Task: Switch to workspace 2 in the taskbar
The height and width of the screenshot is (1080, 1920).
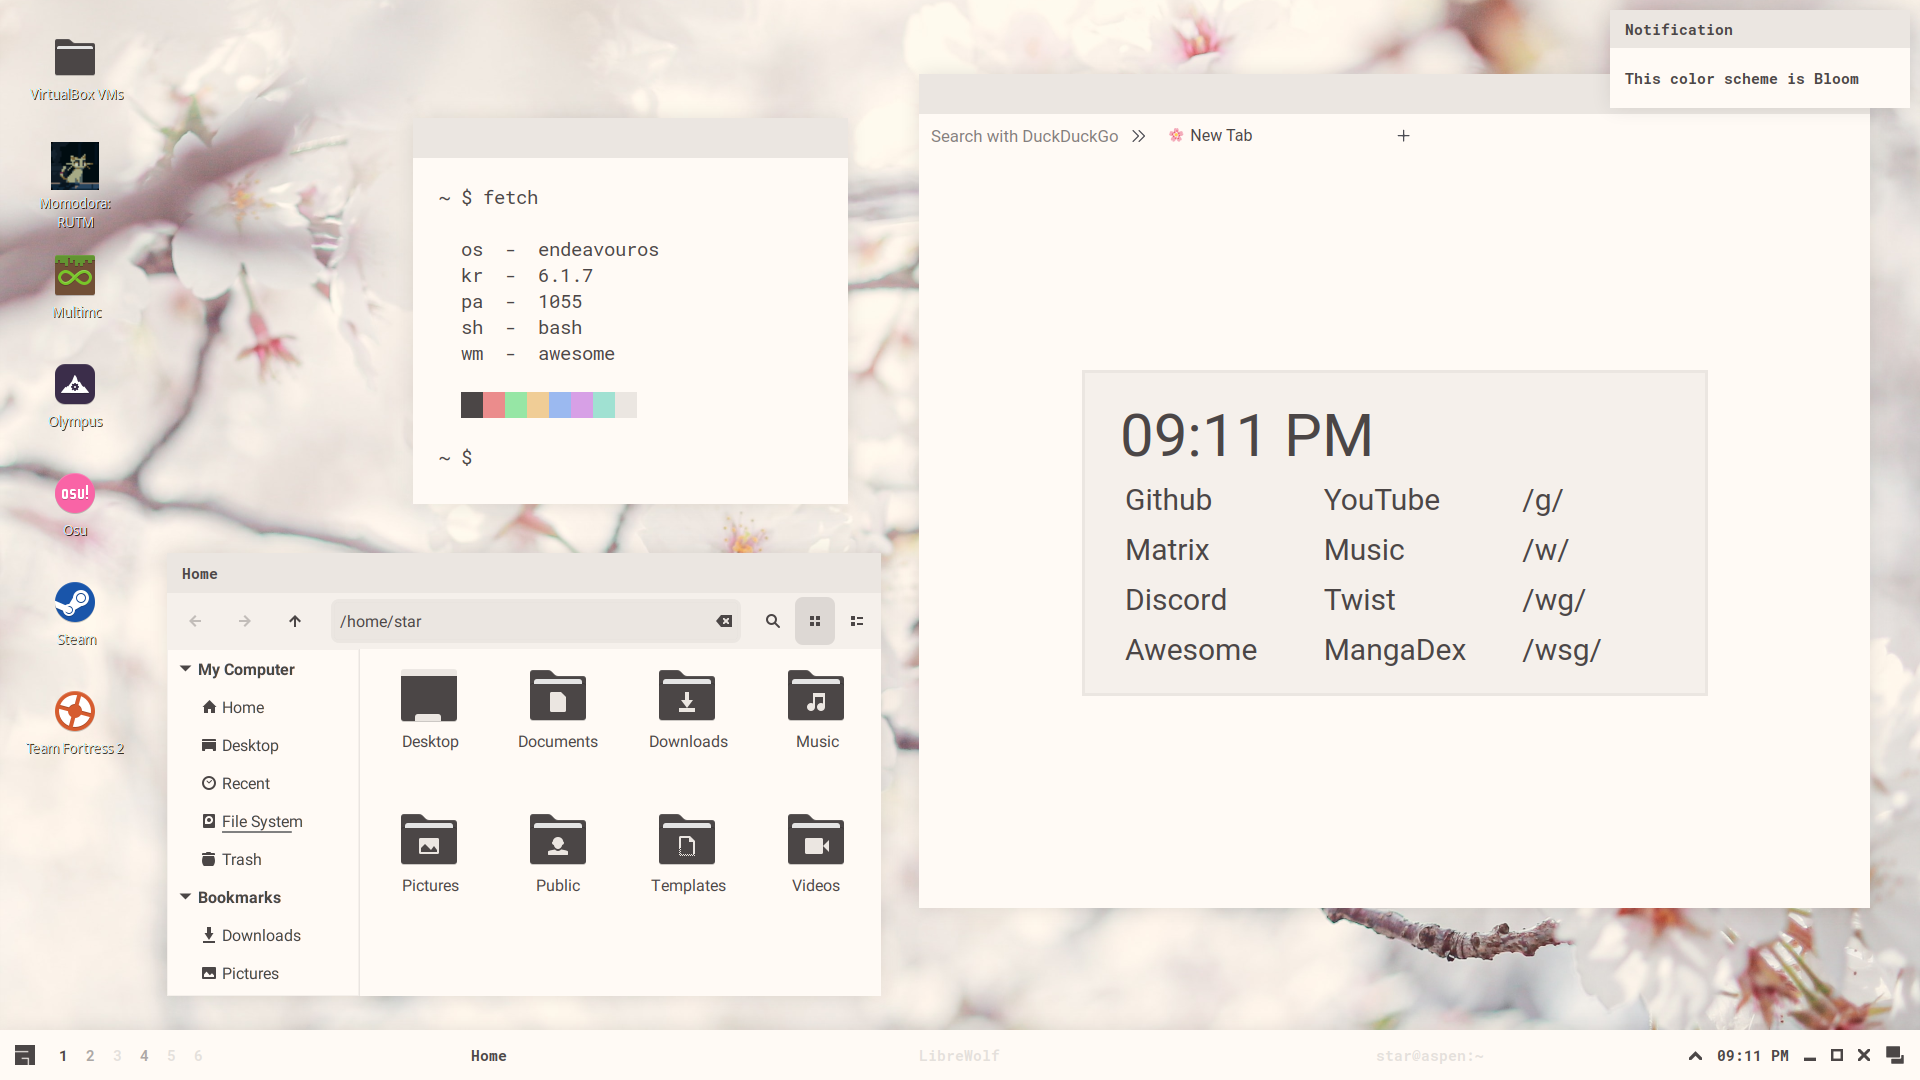Action: [x=90, y=1056]
